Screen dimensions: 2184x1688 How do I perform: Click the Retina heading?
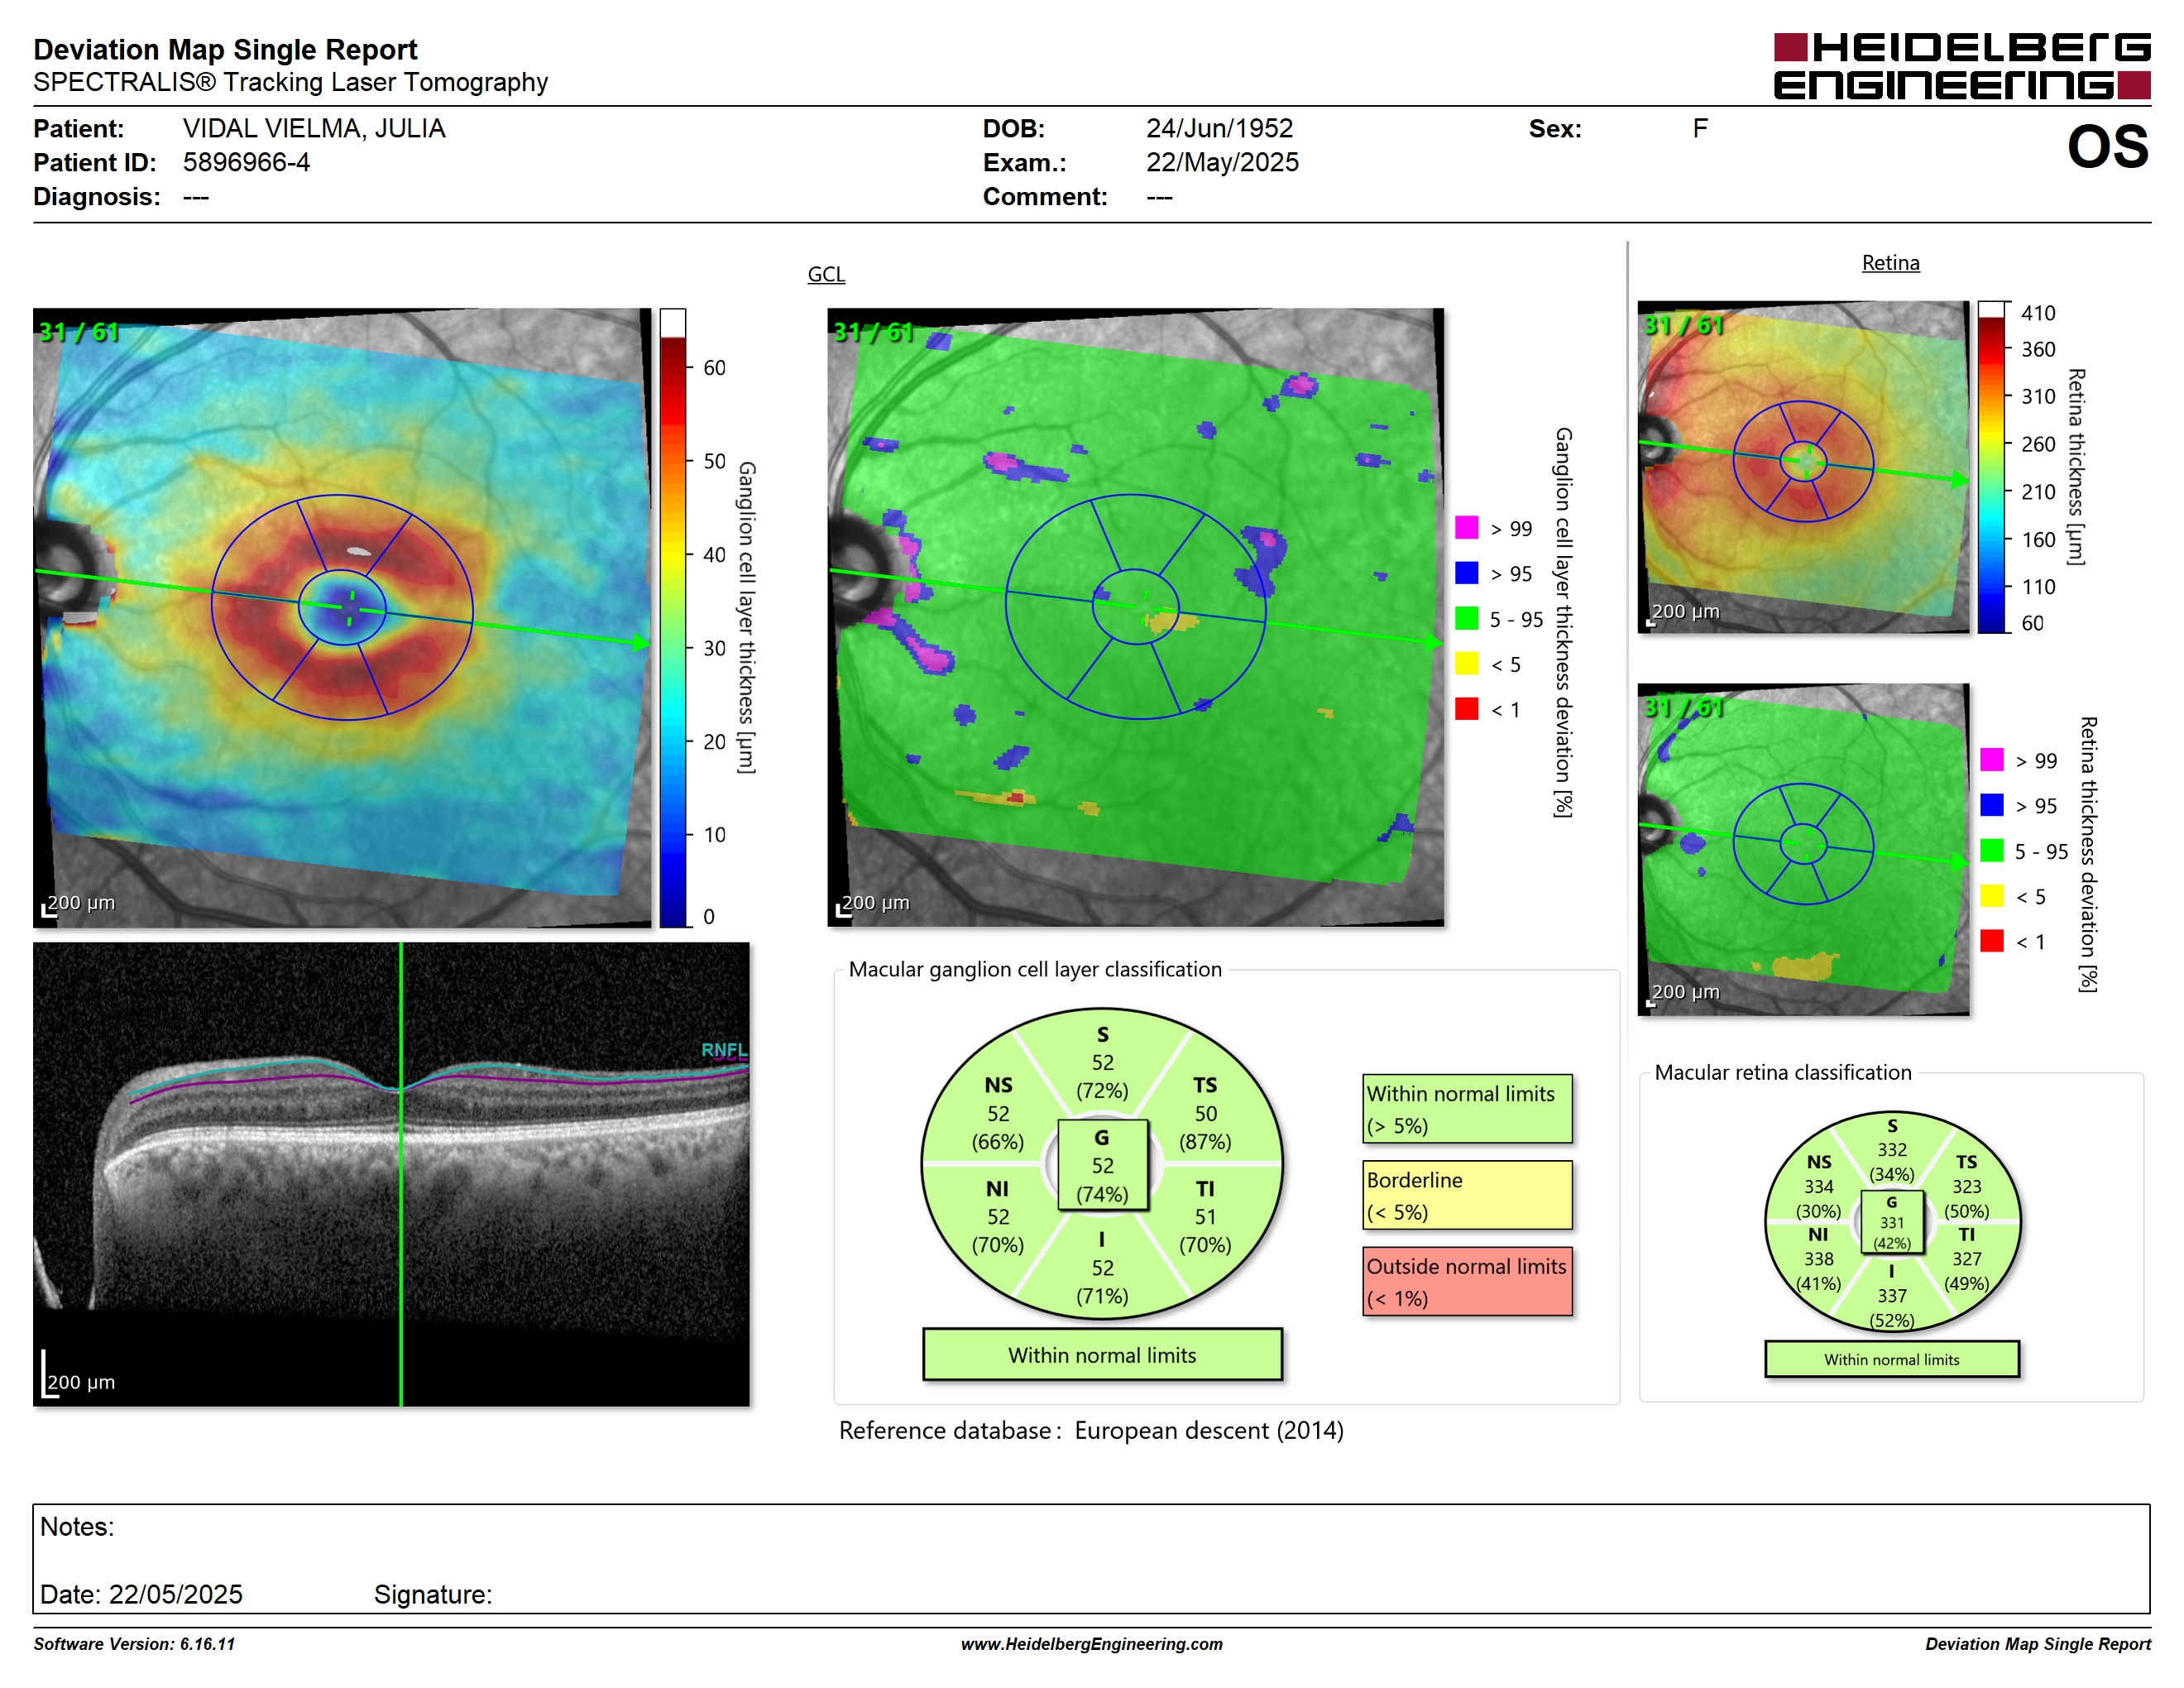tap(1890, 263)
